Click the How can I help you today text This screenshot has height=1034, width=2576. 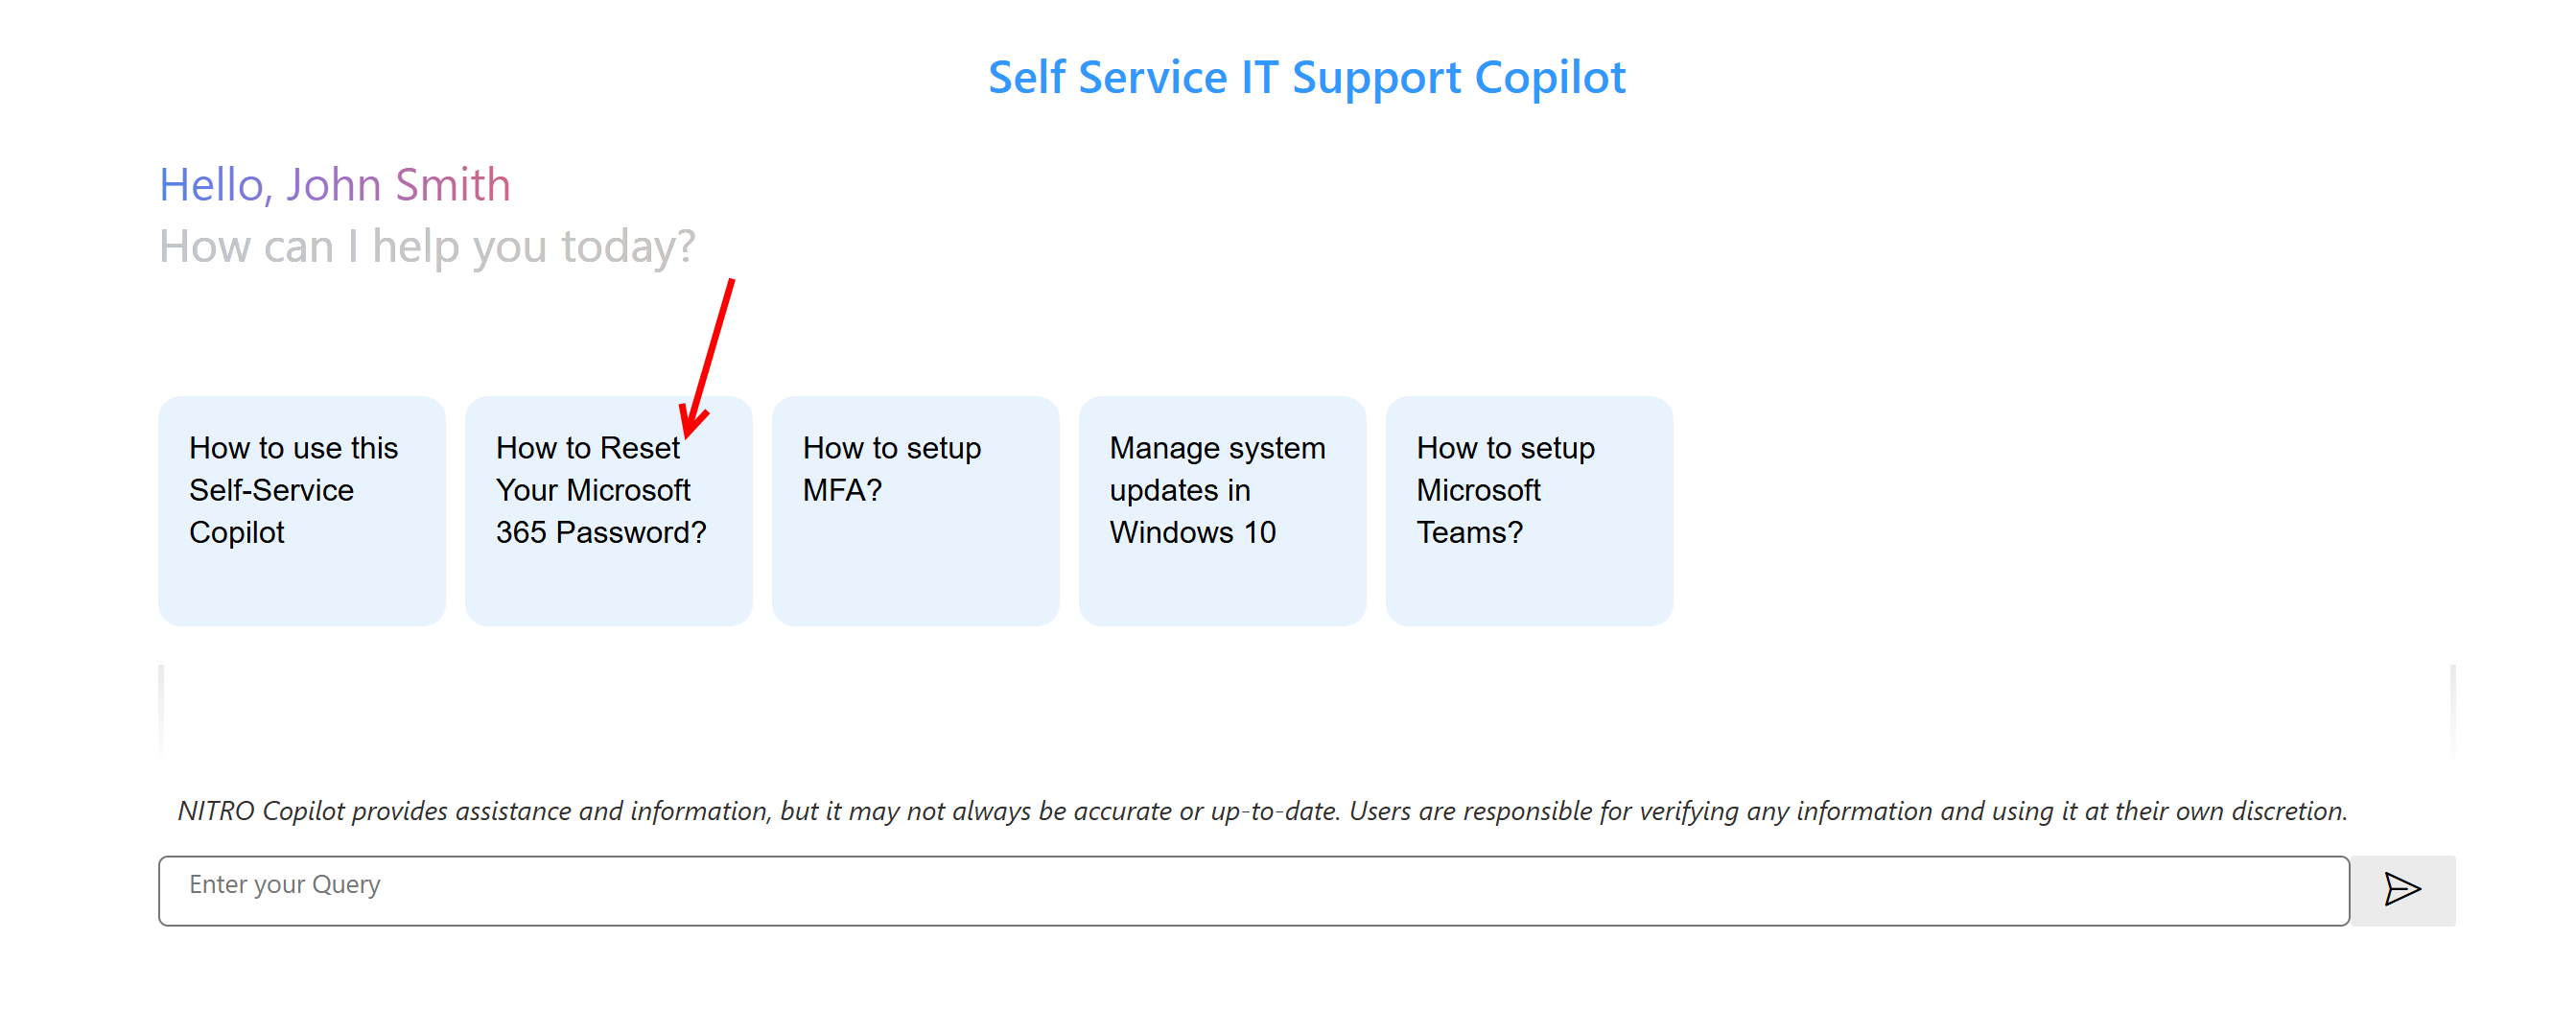(427, 246)
